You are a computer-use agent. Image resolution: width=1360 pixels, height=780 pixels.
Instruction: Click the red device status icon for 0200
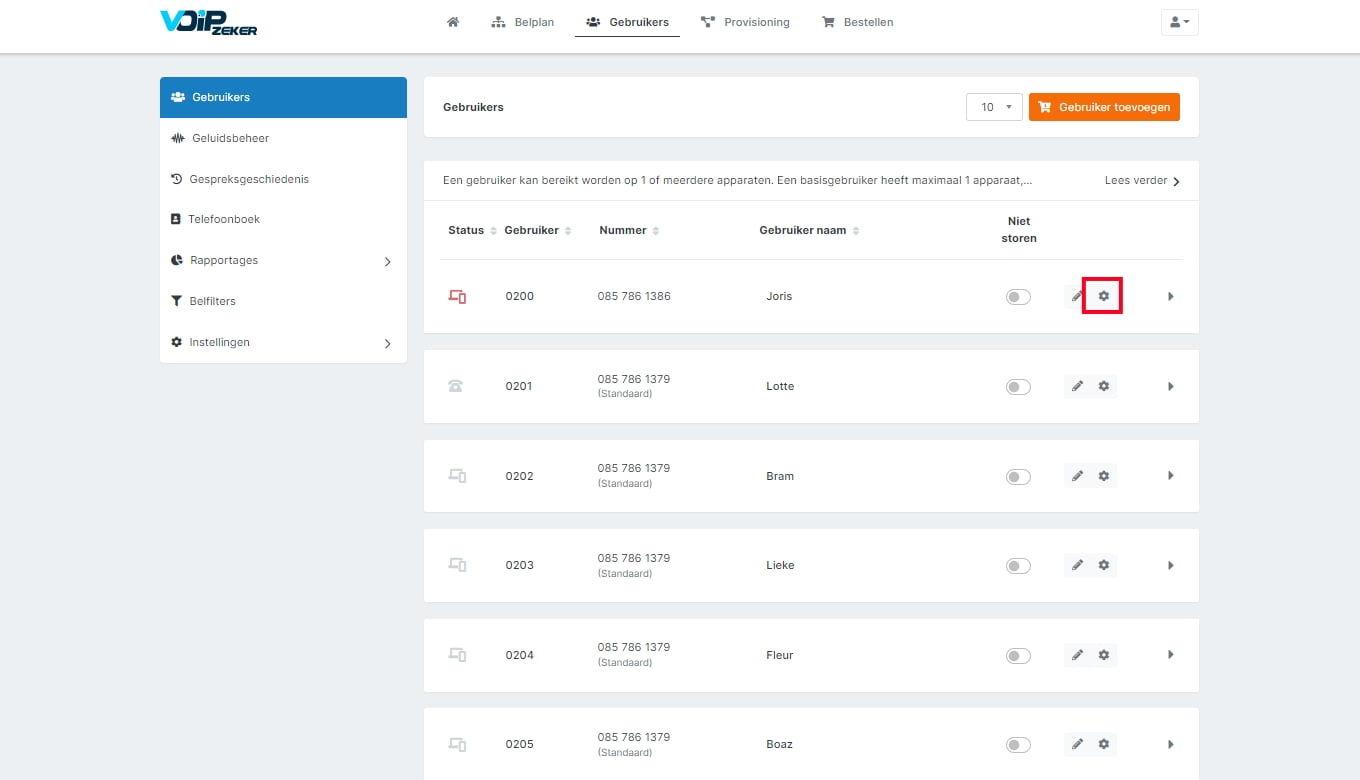457,296
